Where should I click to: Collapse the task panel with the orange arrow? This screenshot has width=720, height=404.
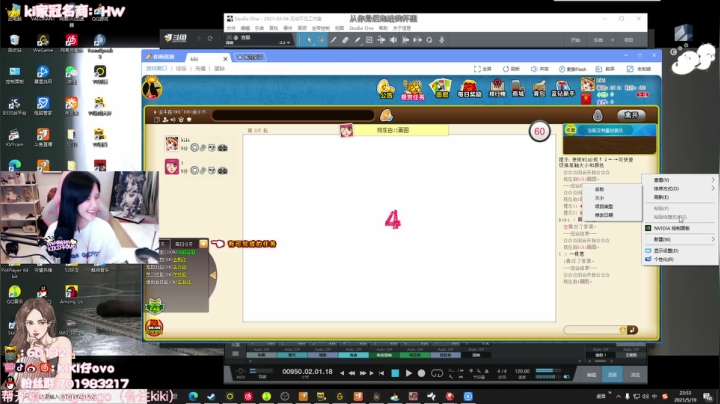tap(213, 275)
